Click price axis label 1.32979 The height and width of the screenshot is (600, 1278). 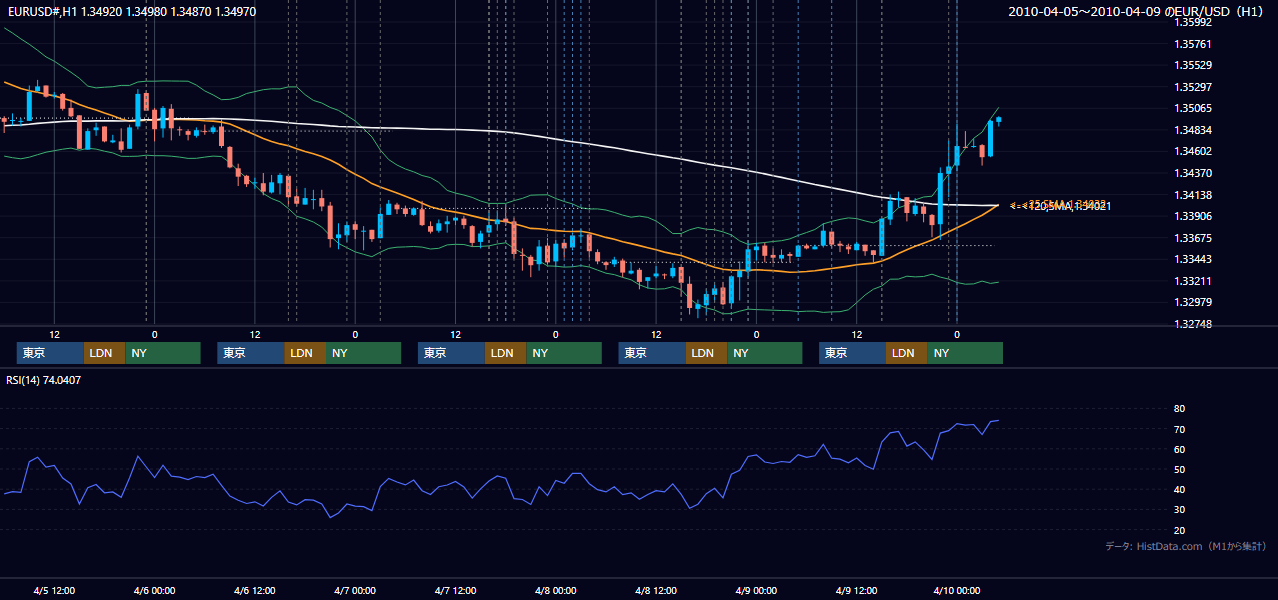[1195, 302]
